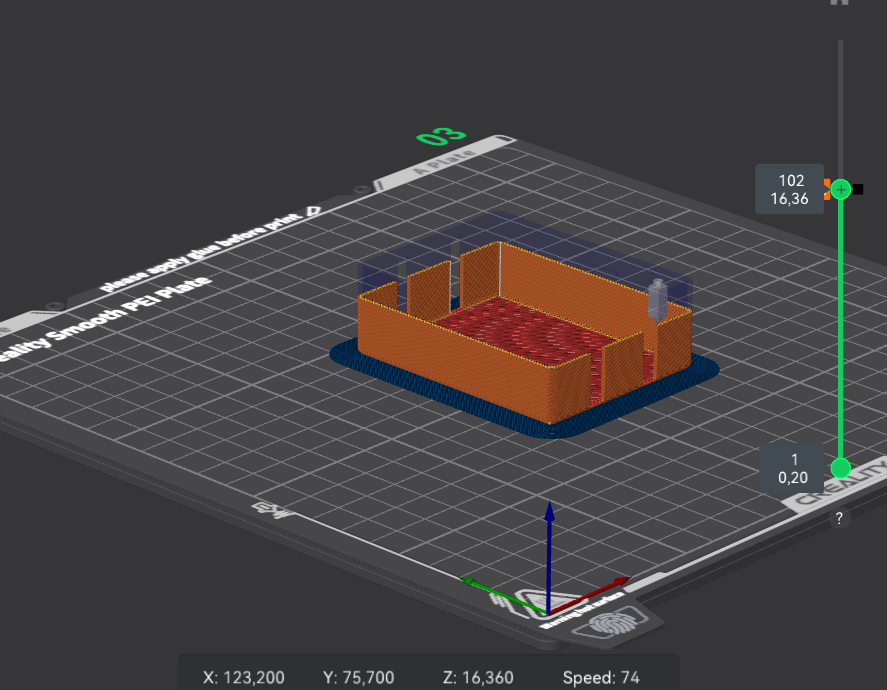Click the "Y: 75,700" position readout

(x=359, y=677)
